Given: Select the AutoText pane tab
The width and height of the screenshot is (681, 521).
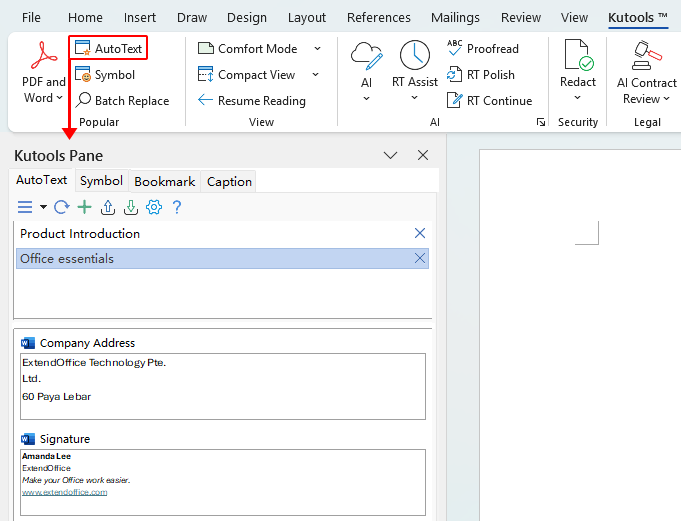Looking at the screenshot, I should pos(42,180).
